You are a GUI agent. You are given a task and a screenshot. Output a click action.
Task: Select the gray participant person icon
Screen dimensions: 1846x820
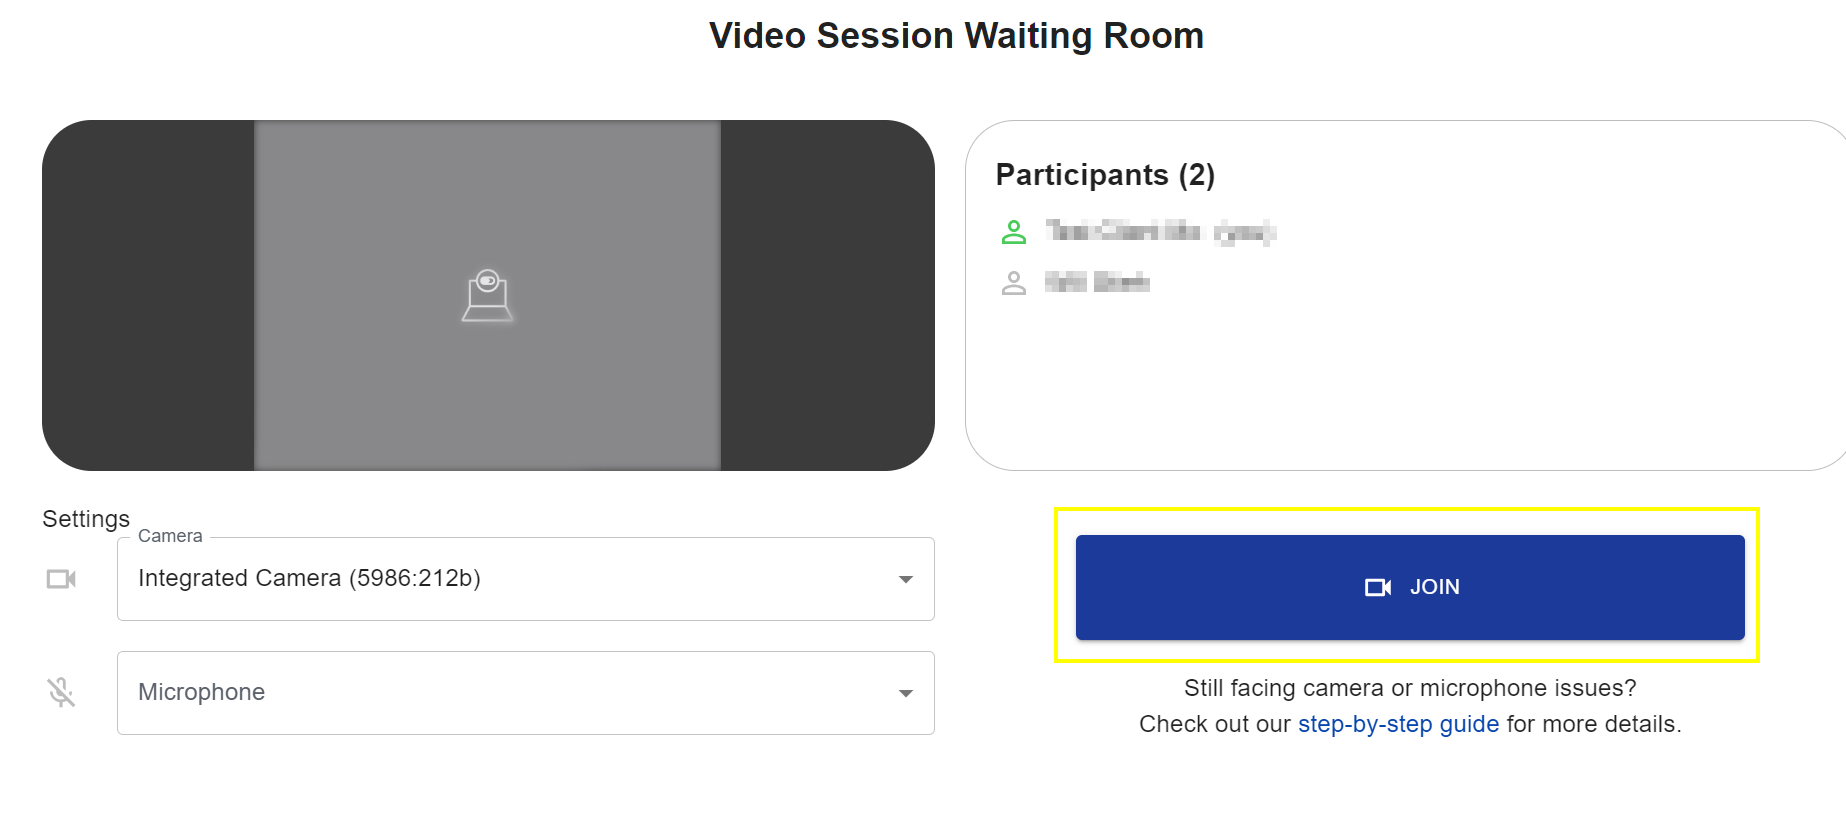[1013, 283]
